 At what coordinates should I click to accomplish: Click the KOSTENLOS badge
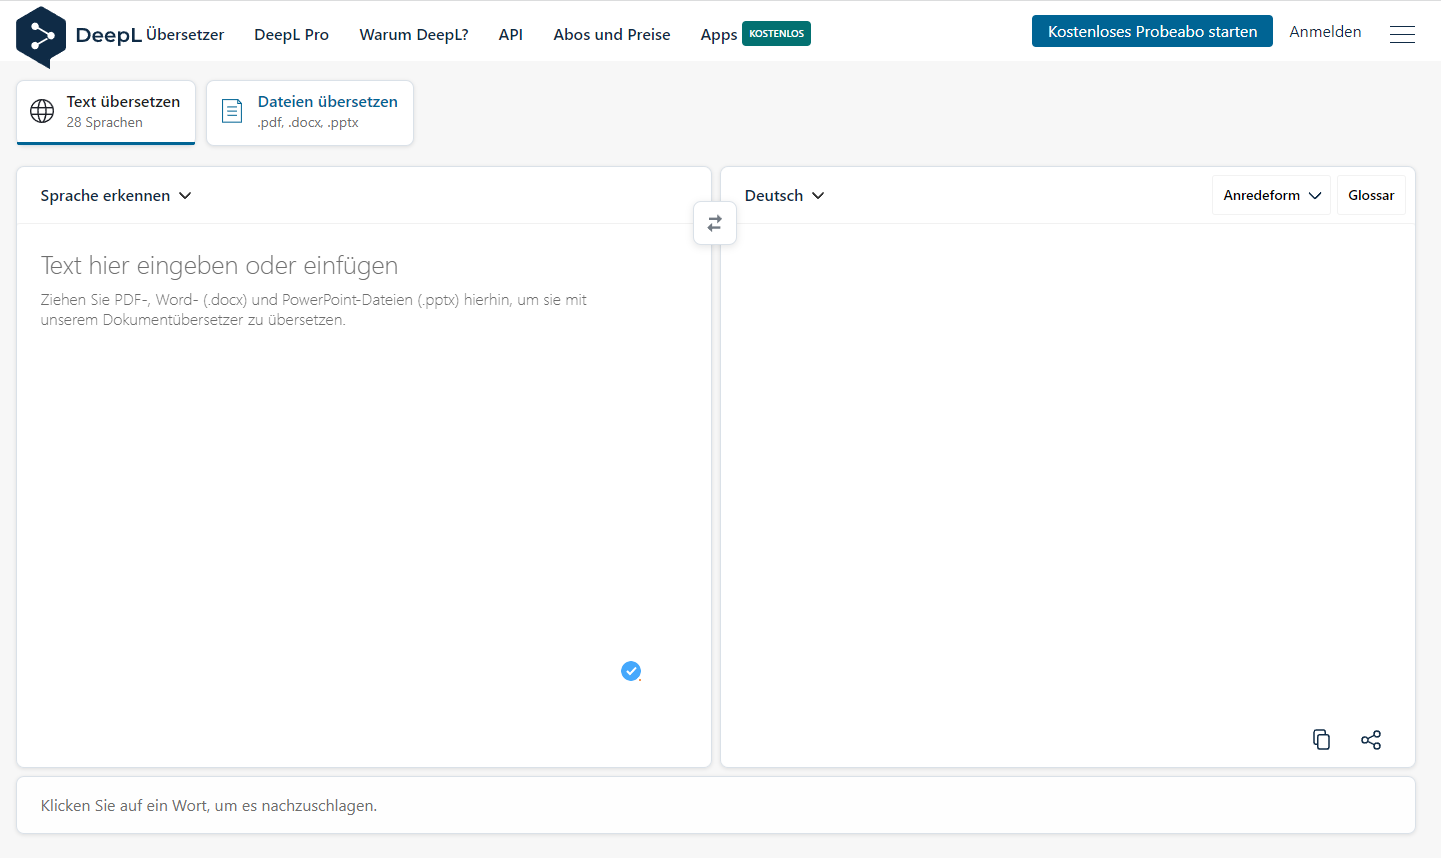(777, 33)
